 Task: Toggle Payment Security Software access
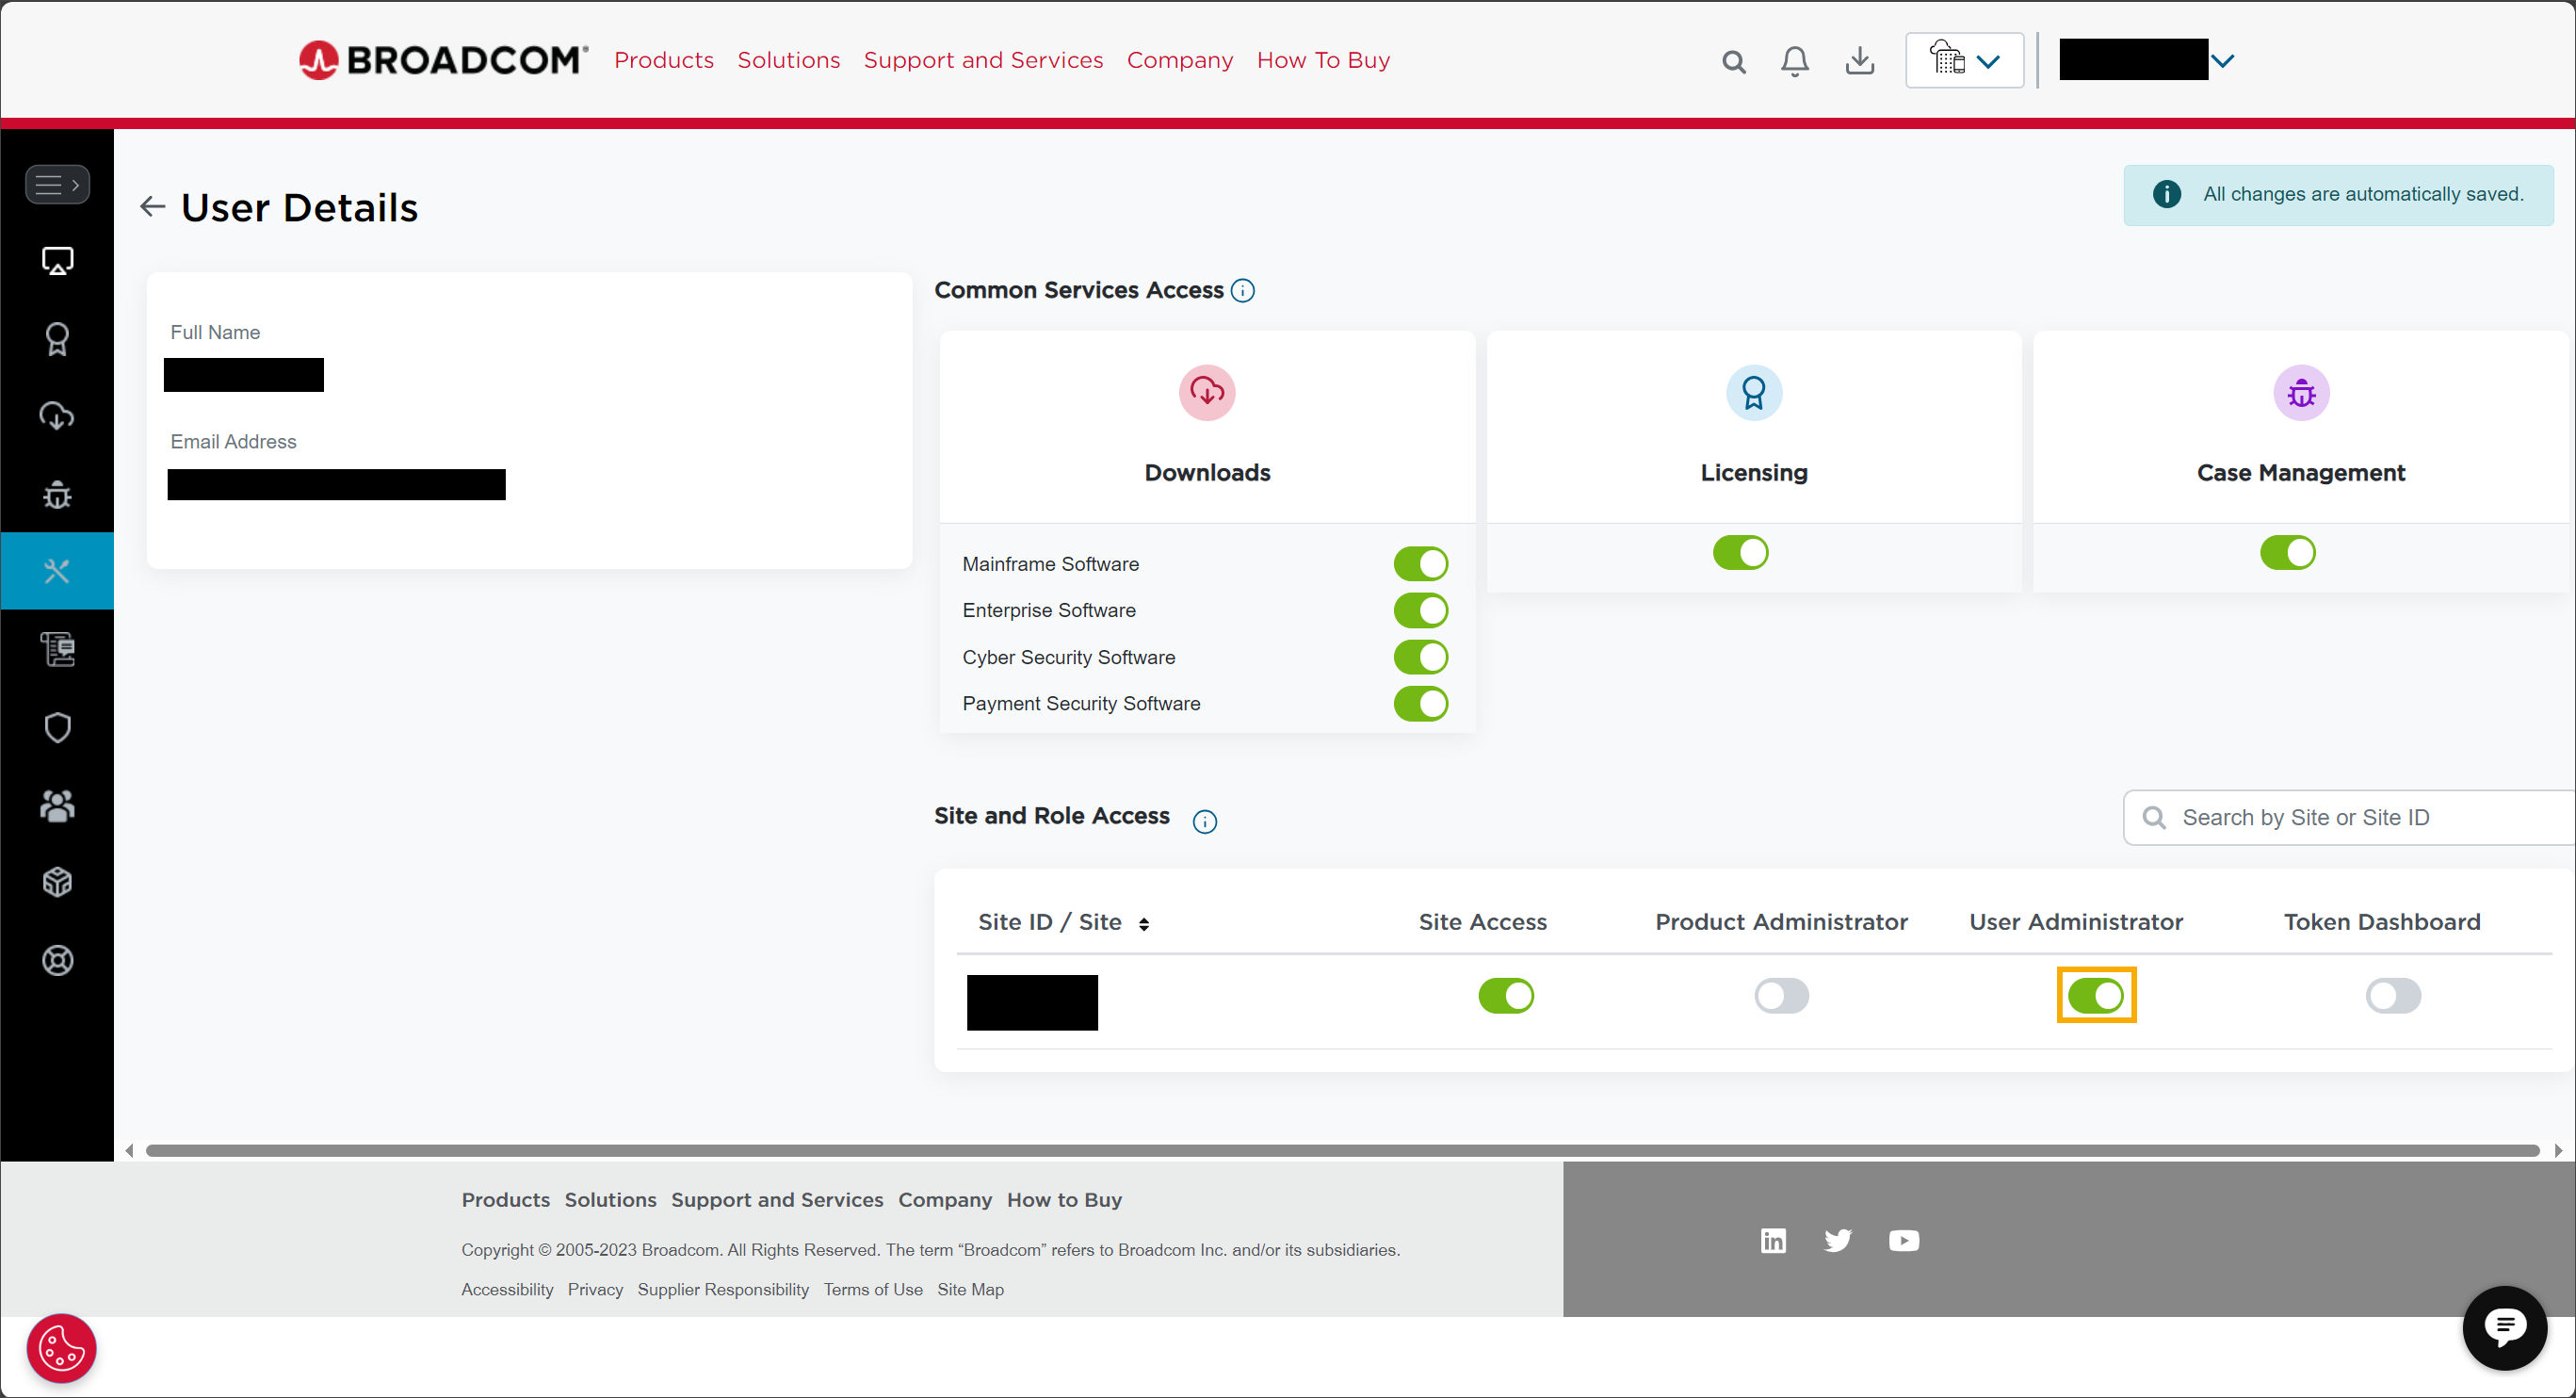(1420, 704)
